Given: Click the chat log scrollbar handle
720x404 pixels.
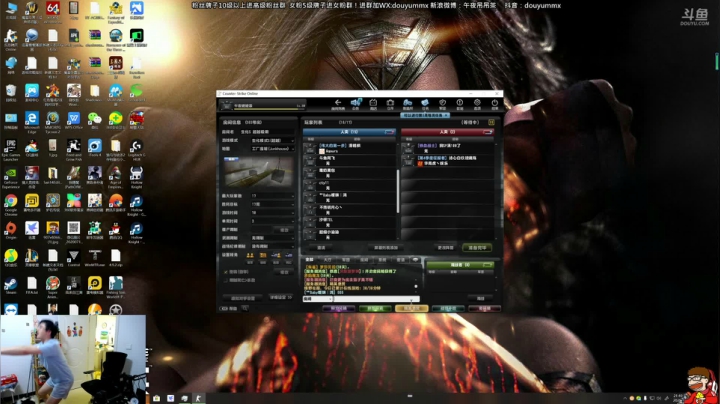Looking at the screenshot, I should (x=416, y=286).
